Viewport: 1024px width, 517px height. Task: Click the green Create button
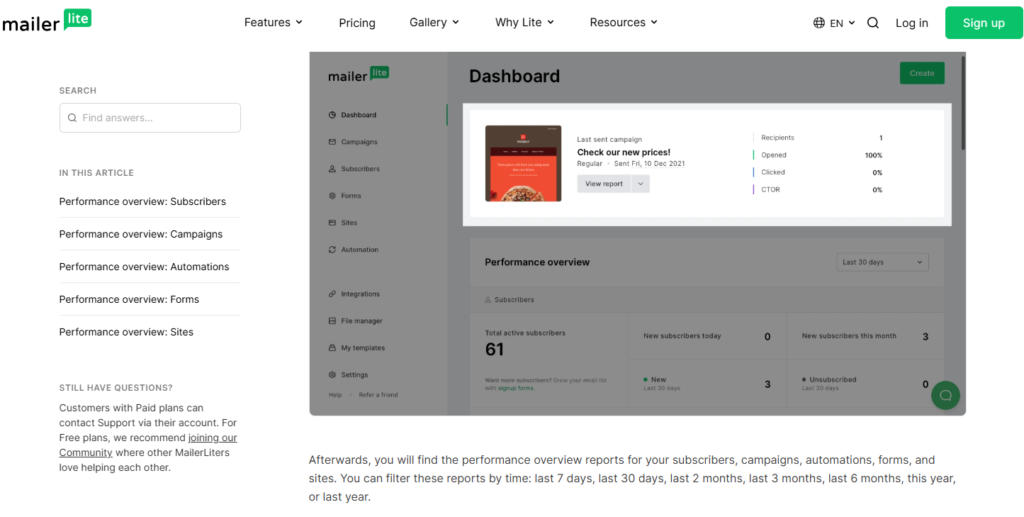click(x=922, y=73)
